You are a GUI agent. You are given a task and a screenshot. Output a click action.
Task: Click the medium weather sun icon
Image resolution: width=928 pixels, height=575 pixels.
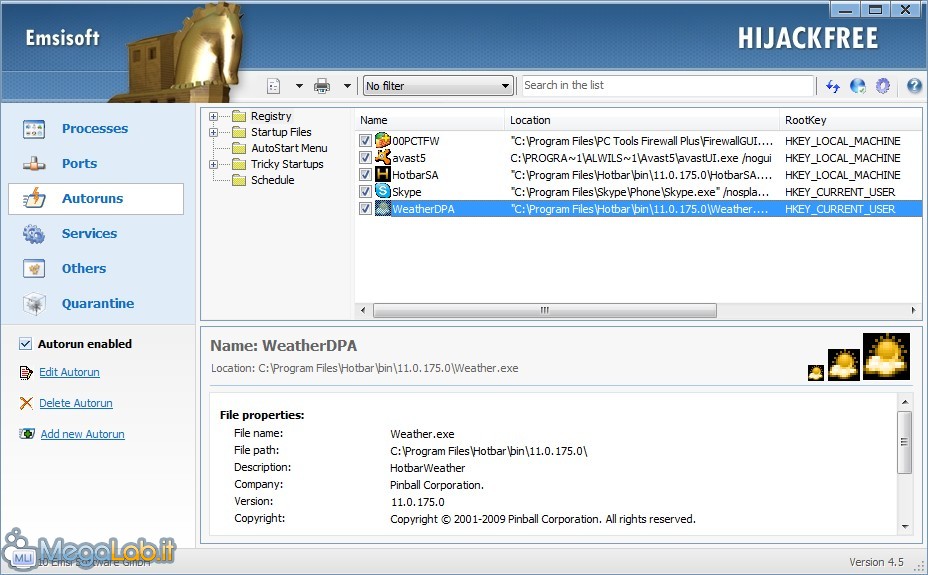click(x=843, y=364)
